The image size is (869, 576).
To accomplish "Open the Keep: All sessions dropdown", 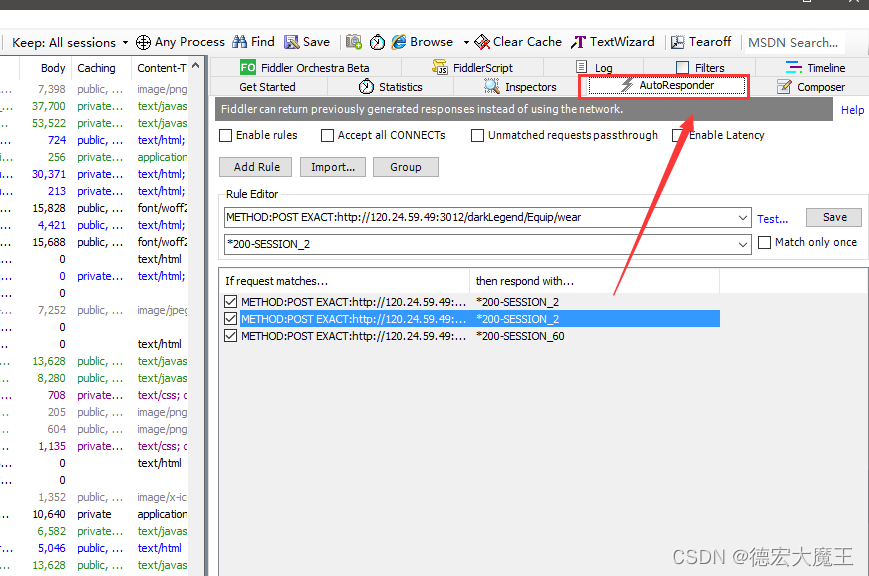I will click(x=125, y=43).
